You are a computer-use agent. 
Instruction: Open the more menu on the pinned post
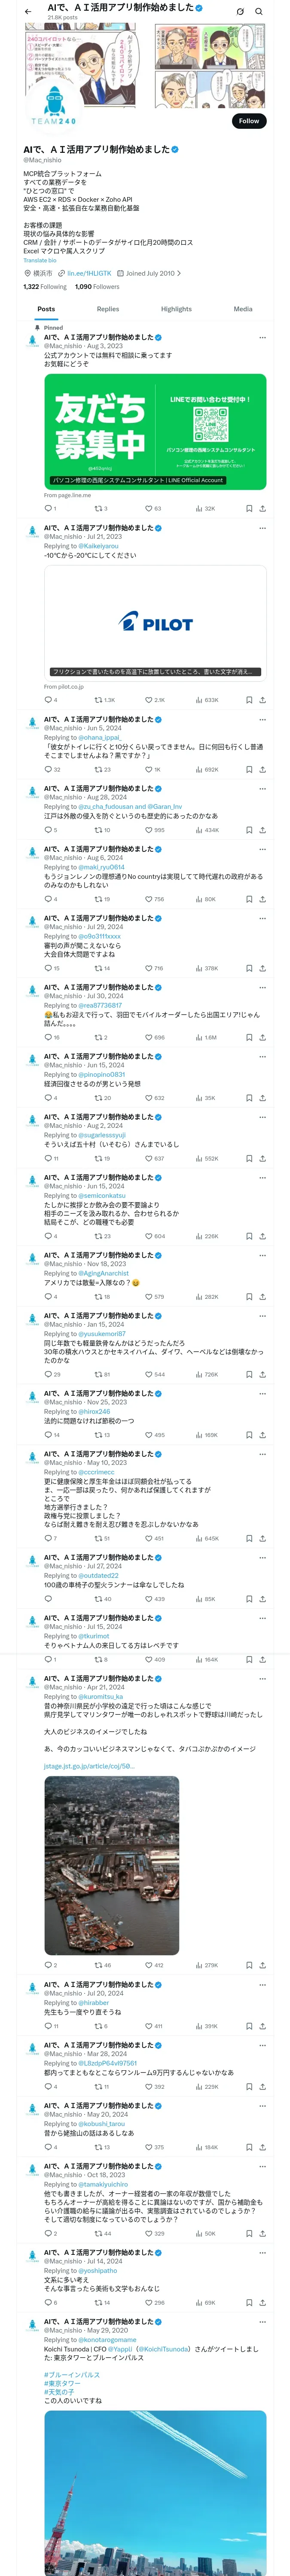pos(262,337)
